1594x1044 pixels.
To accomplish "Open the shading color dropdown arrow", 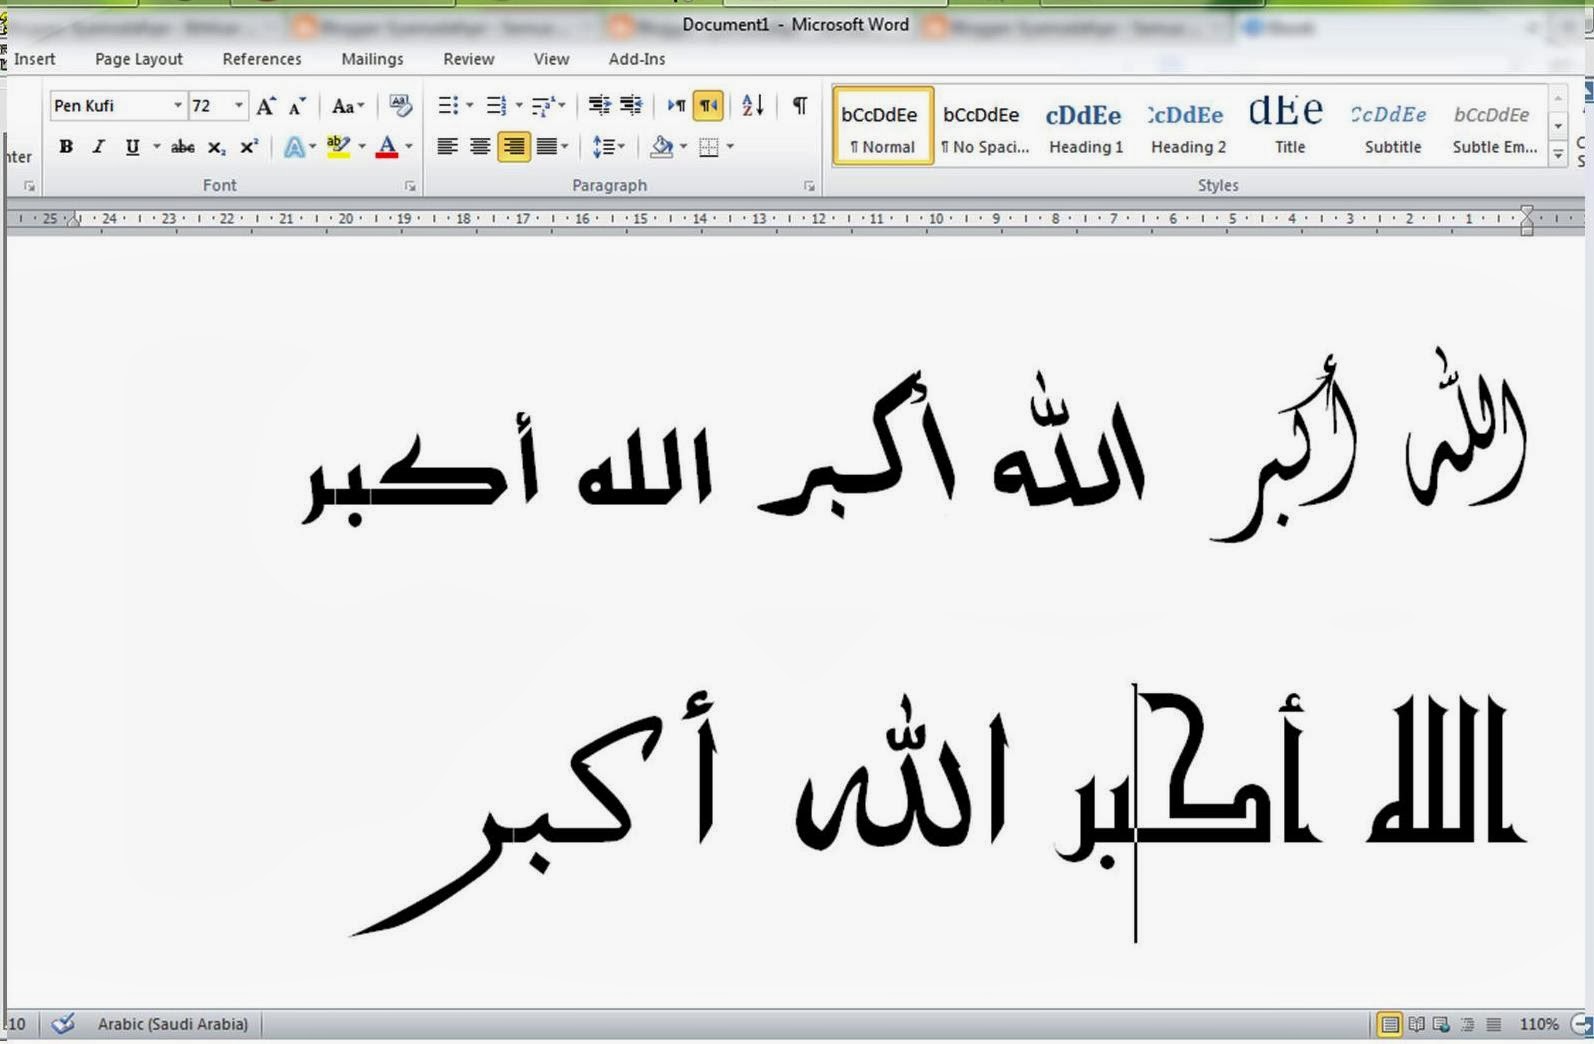I will [684, 147].
